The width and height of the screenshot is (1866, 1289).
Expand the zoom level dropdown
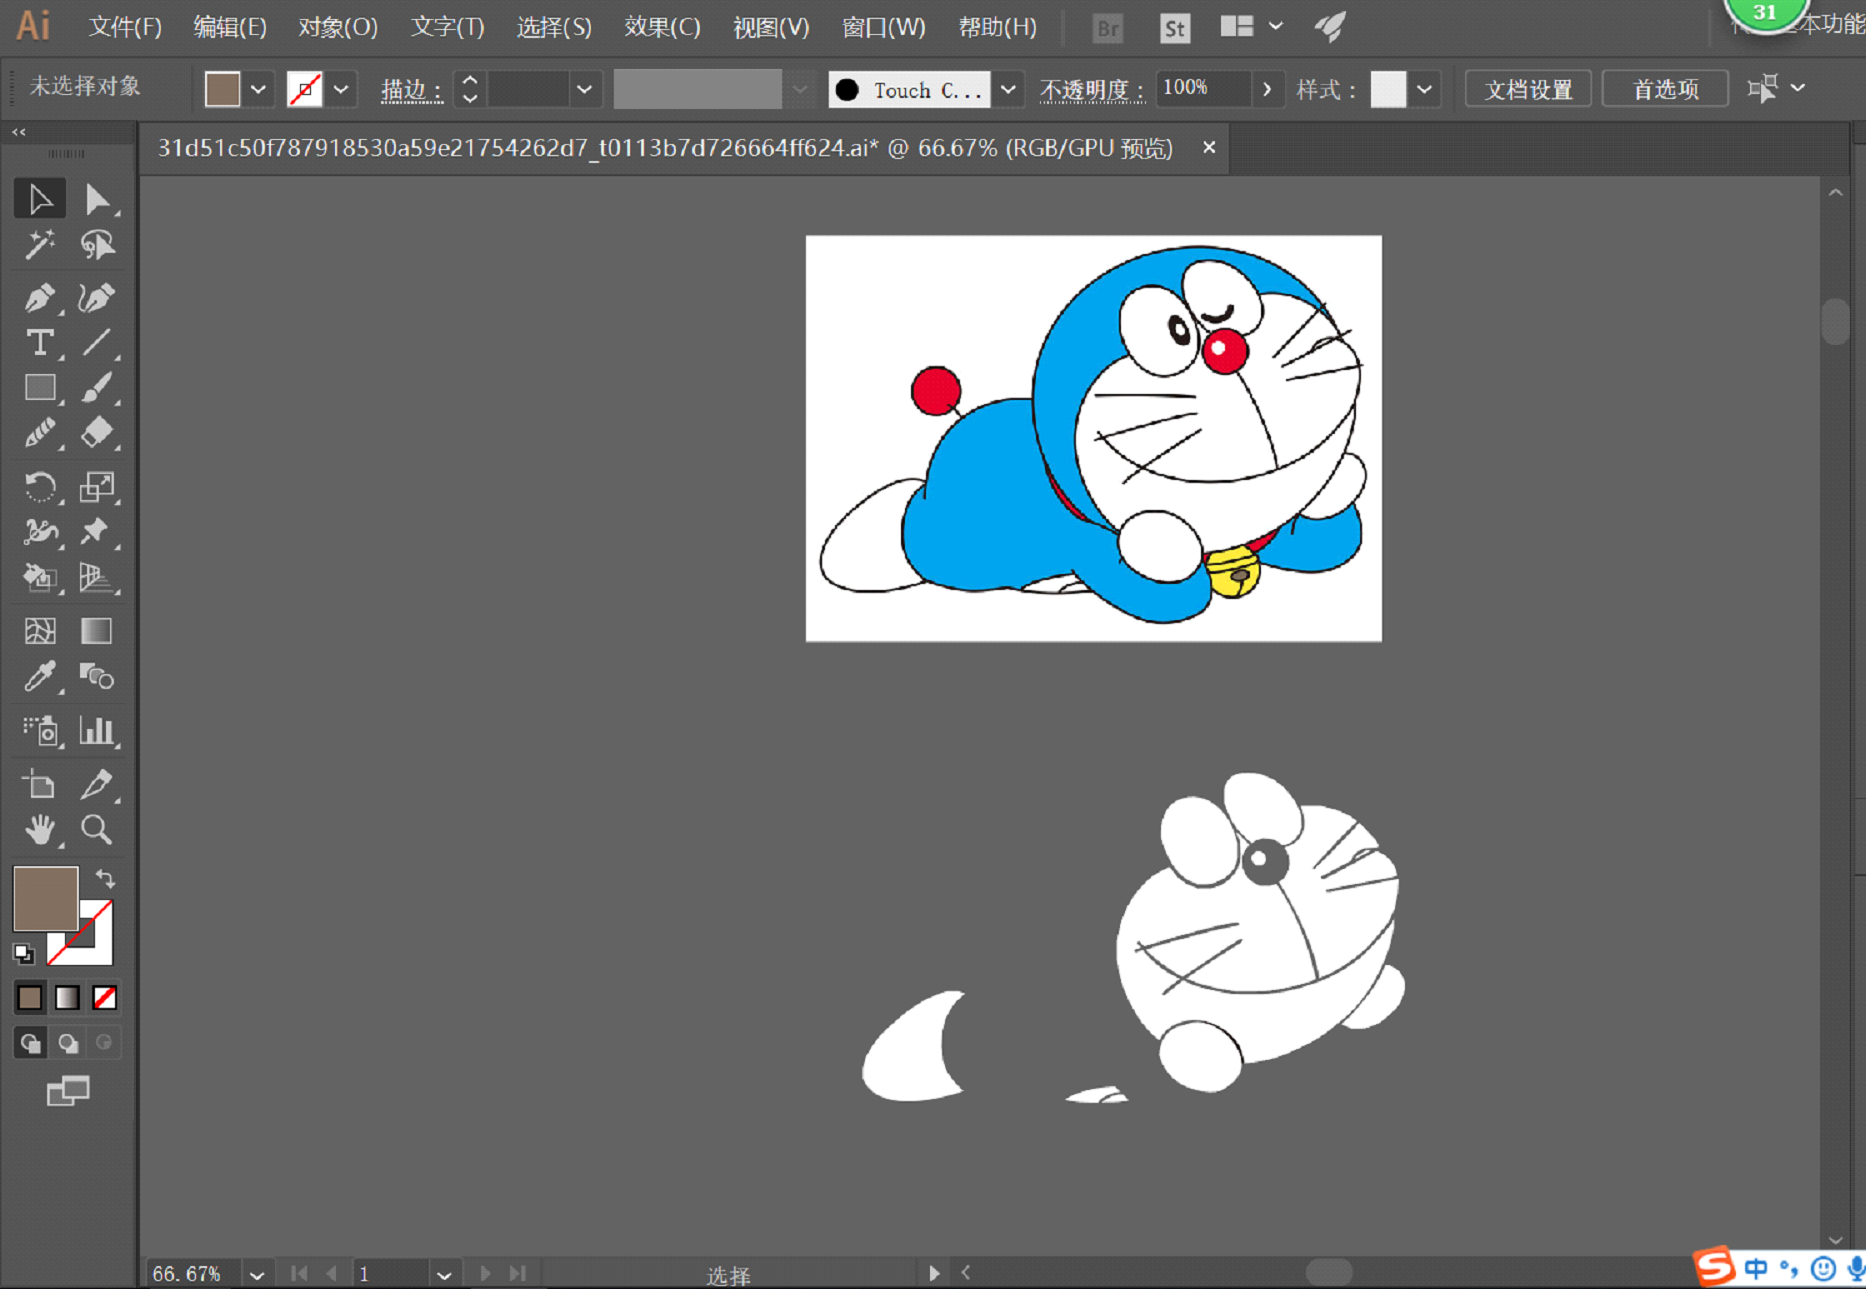[x=257, y=1274]
